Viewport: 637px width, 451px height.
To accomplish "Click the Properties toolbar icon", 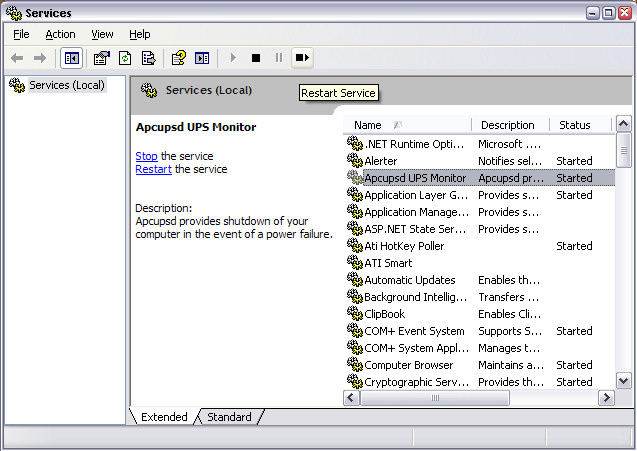I will tap(101, 58).
